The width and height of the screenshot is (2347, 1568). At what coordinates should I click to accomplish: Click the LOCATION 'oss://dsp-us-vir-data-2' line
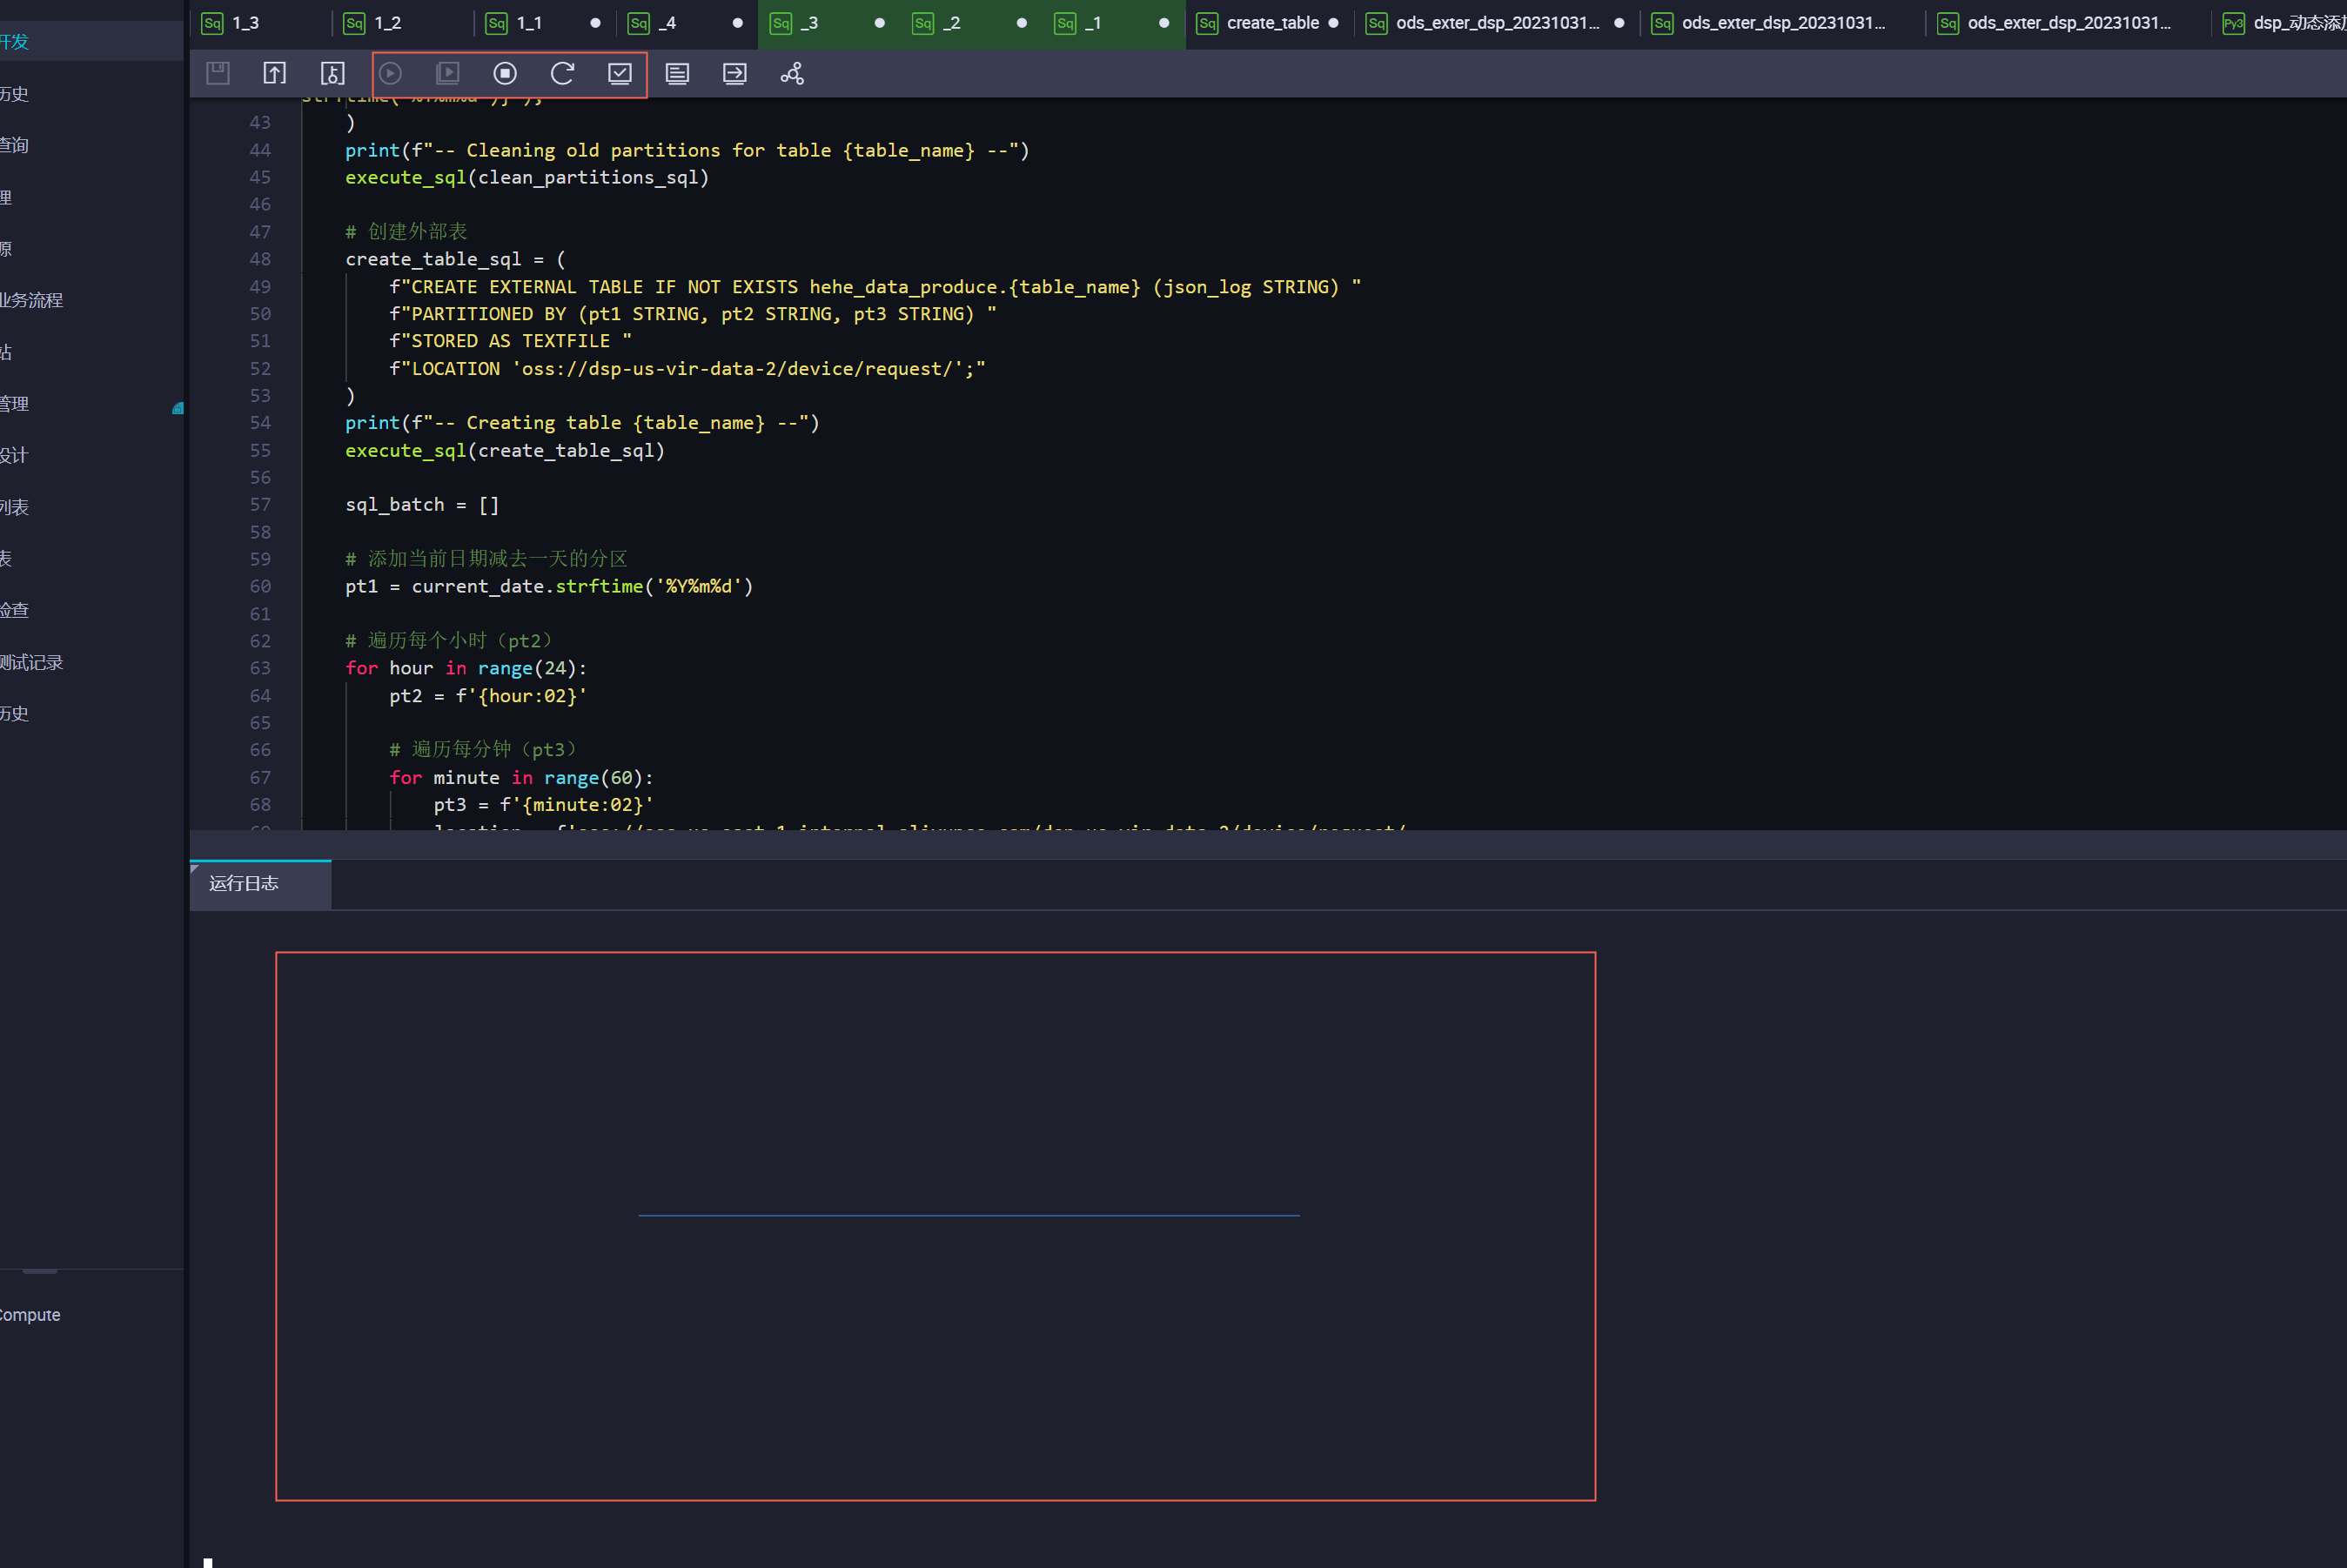[687, 369]
